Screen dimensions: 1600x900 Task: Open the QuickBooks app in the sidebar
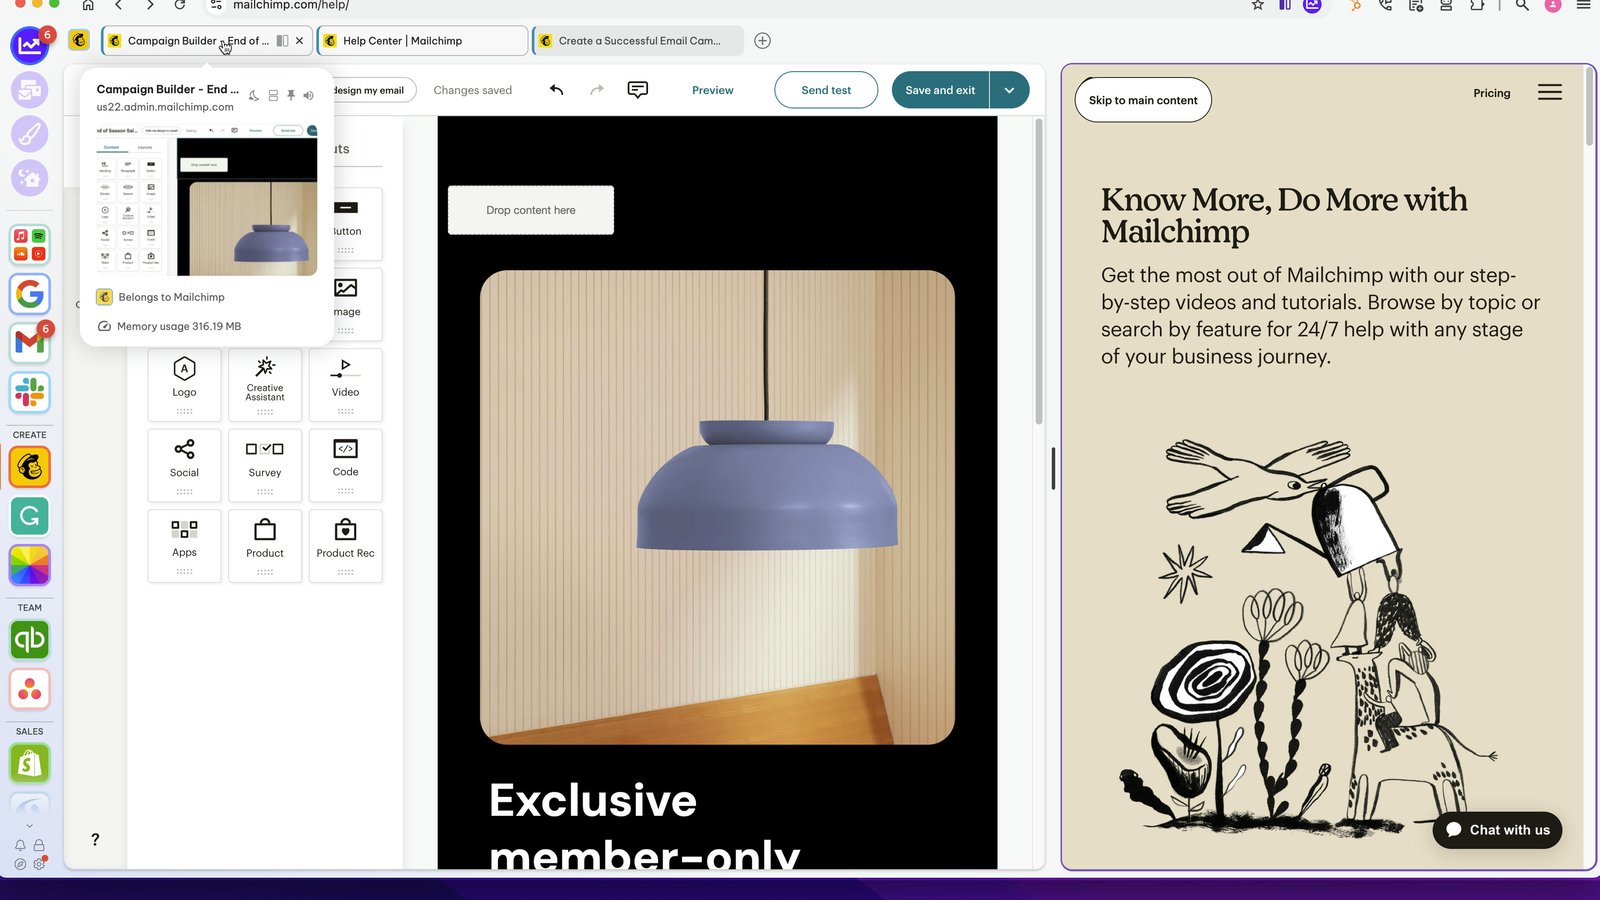pyautogui.click(x=30, y=640)
